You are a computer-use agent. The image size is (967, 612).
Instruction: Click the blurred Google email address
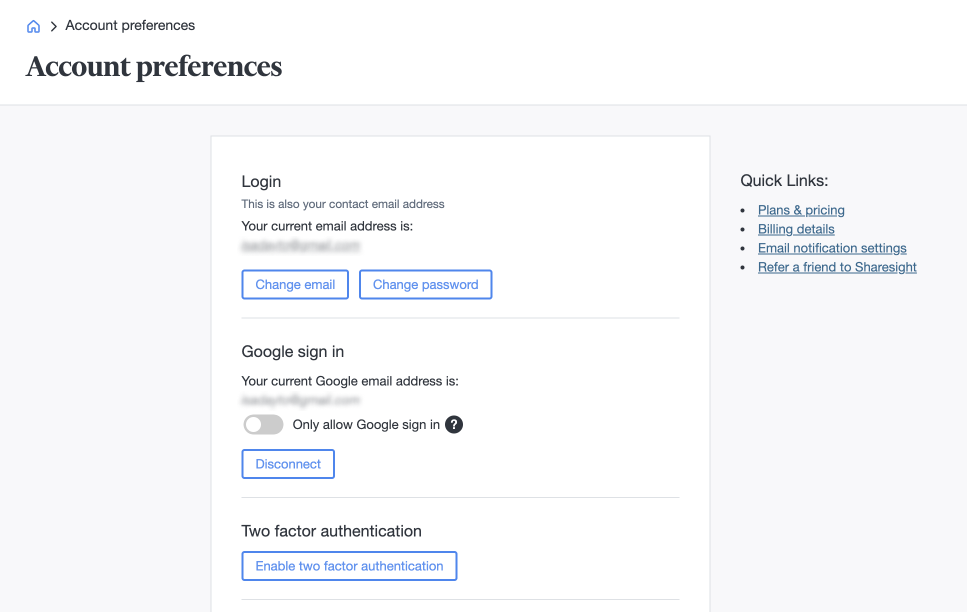tap(300, 400)
